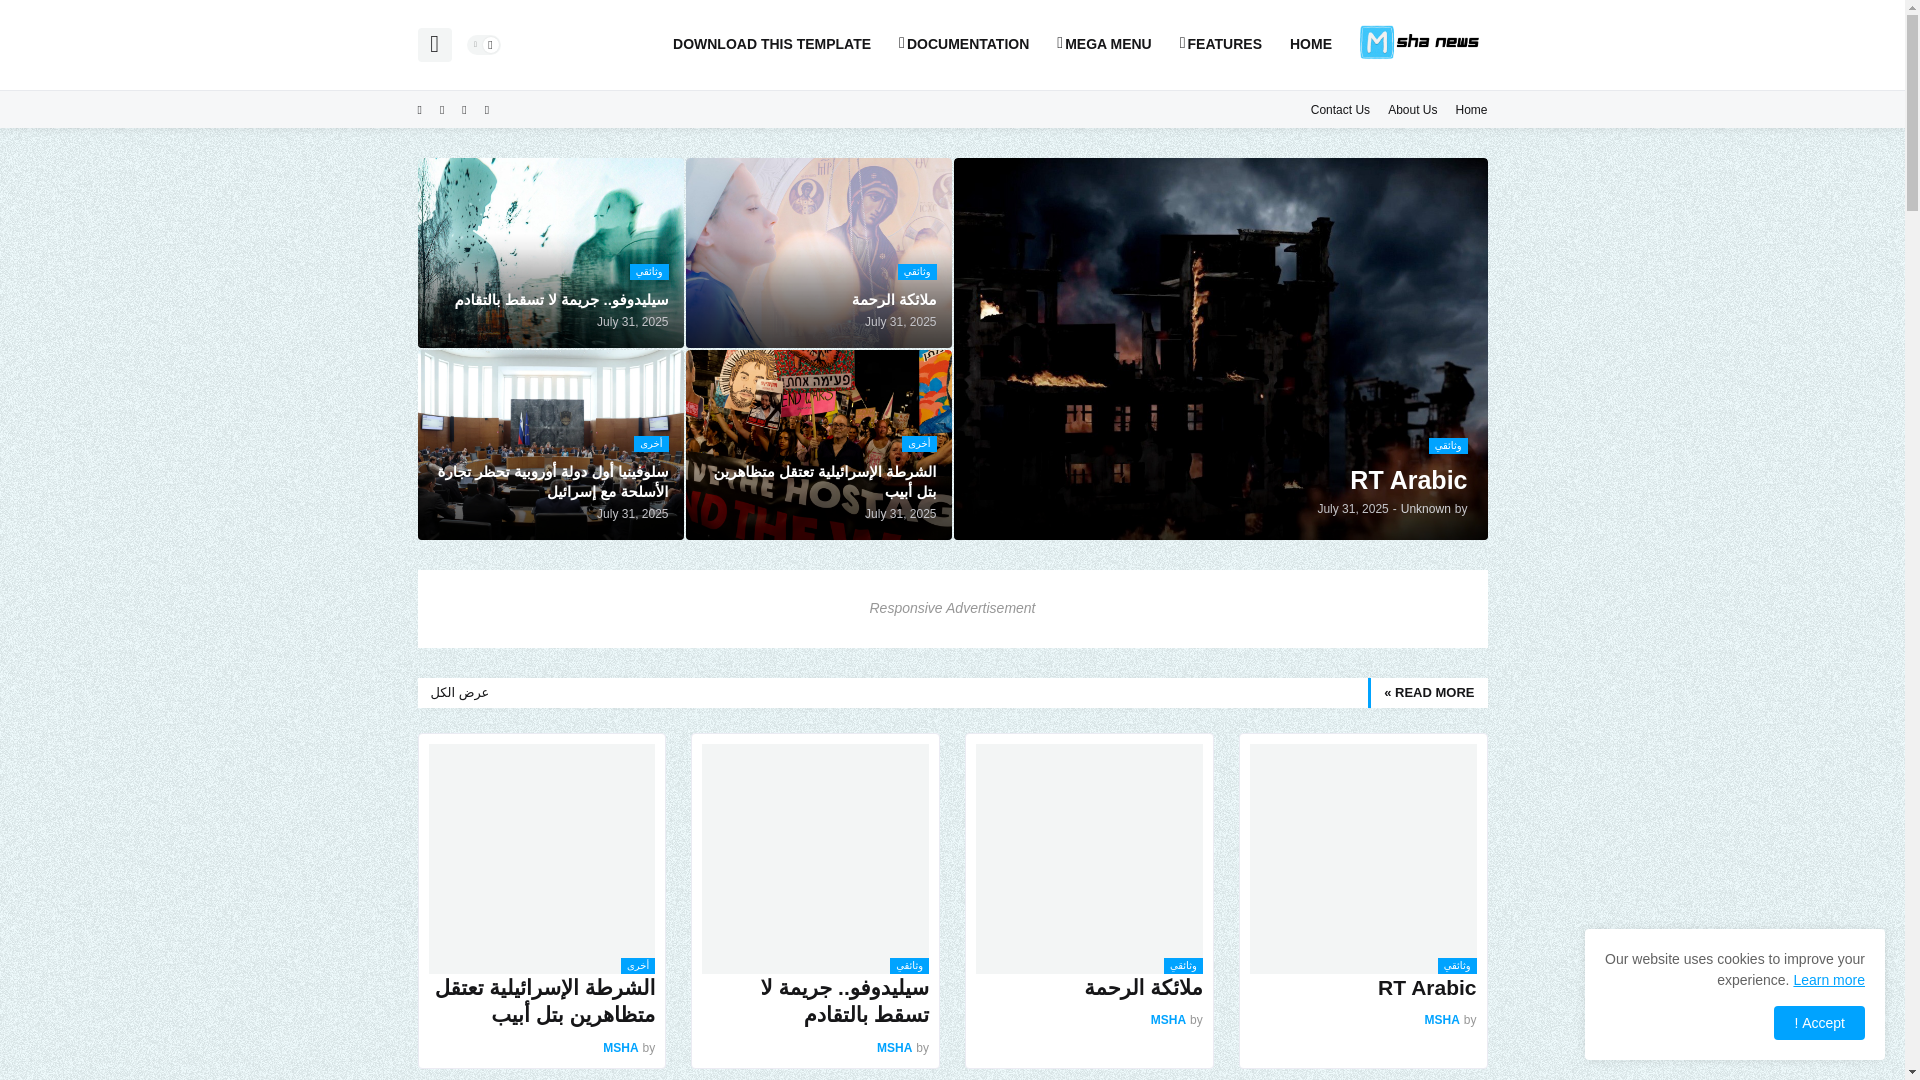Click the grid title الشرطة الإسرائيلية تعتقل متظاهرين بتل أبيب

pyautogui.click(x=545, y=1001)
